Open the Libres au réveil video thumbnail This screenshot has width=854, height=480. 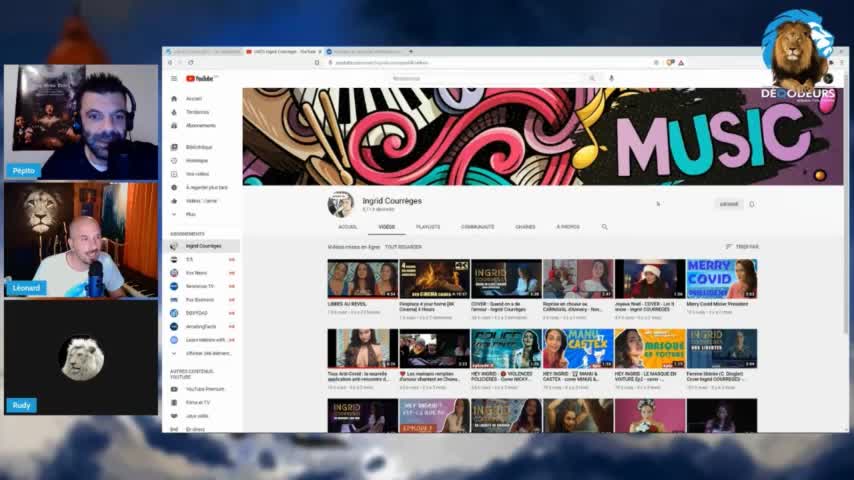(362, 278)
